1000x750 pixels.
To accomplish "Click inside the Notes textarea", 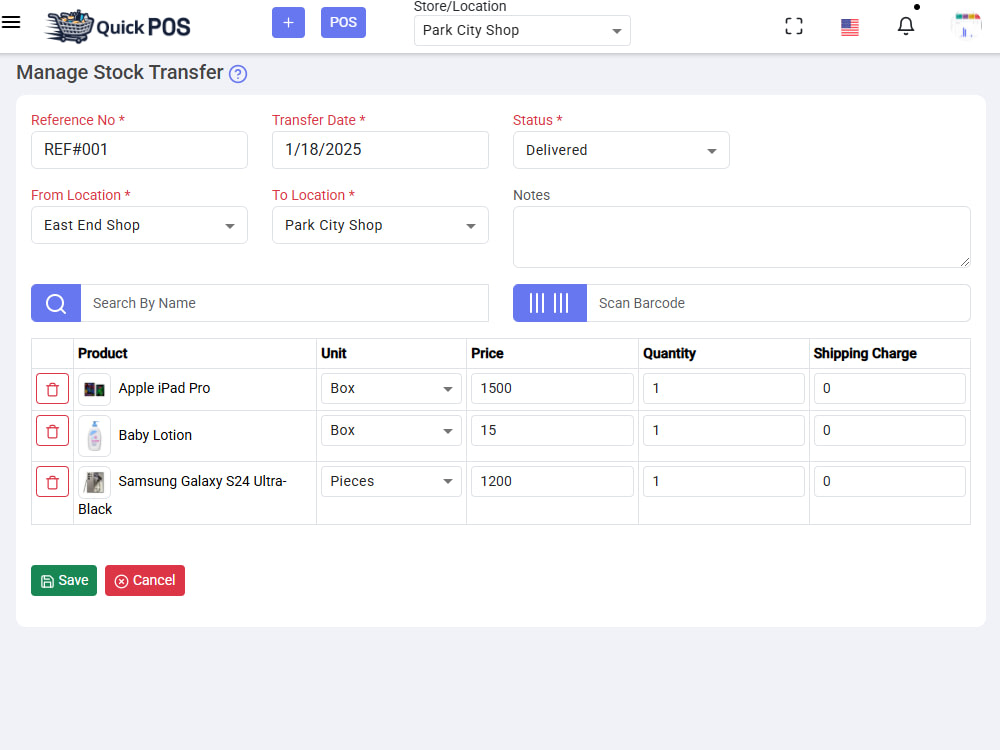I will pos(742,237).
